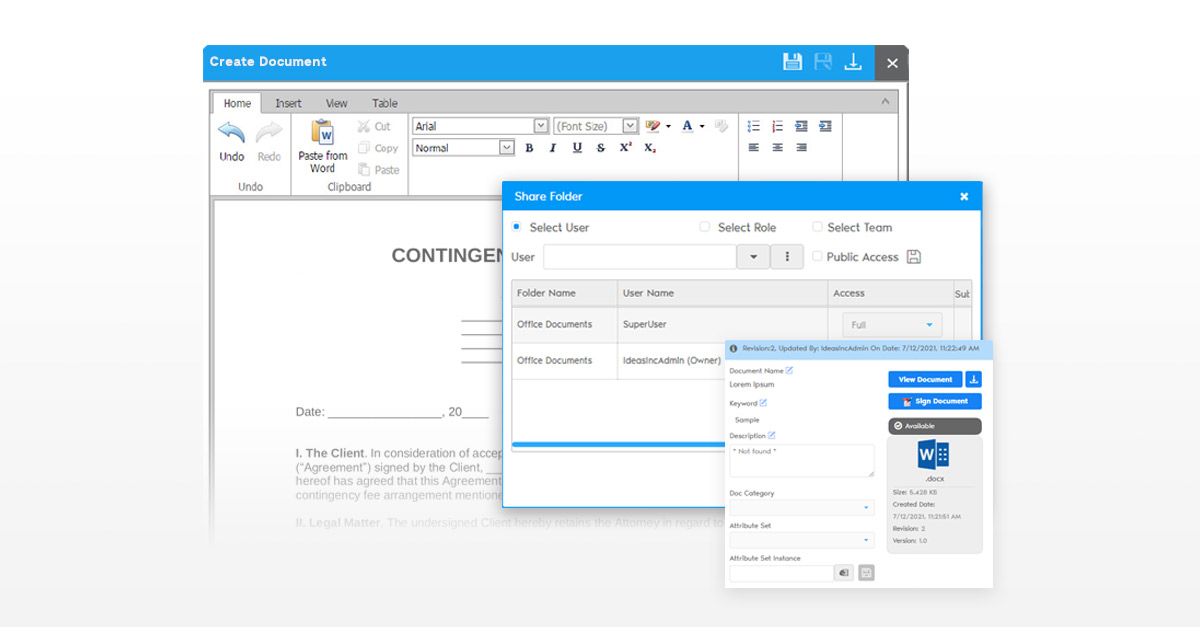Open the Full access dropdown for SuperUser
Viewport: 1200px width, 627px height.
point(891,325)
